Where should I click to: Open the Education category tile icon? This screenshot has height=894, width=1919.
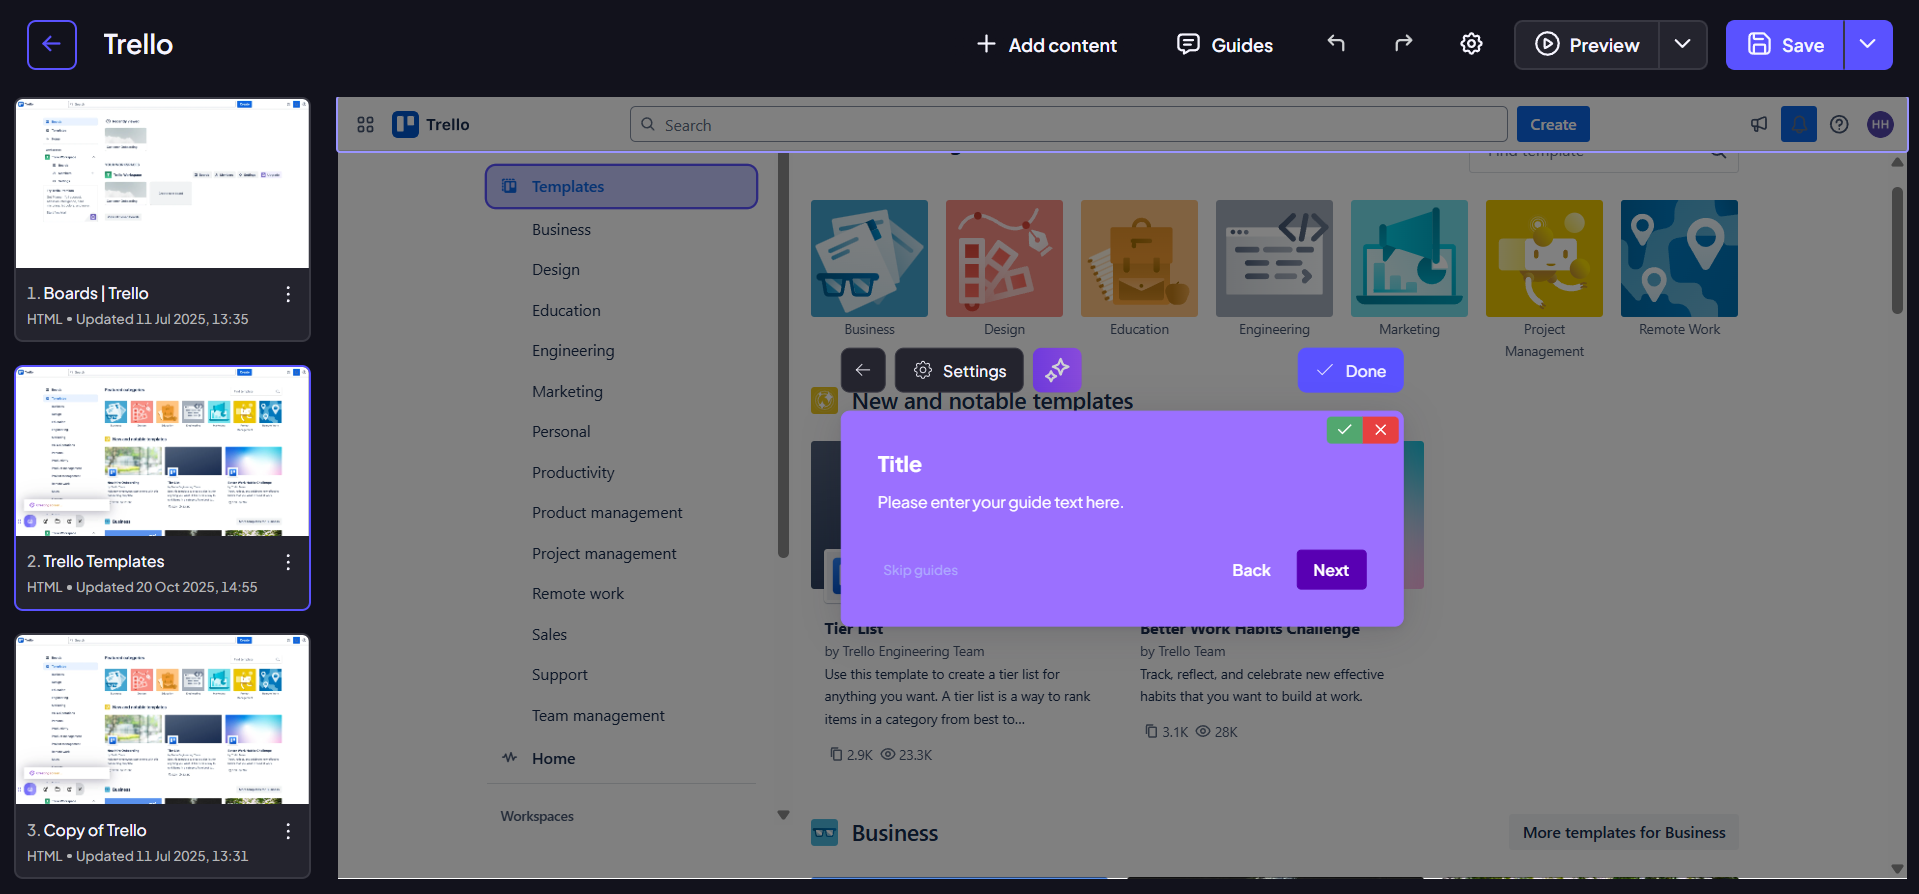[x=1139, y=258]
